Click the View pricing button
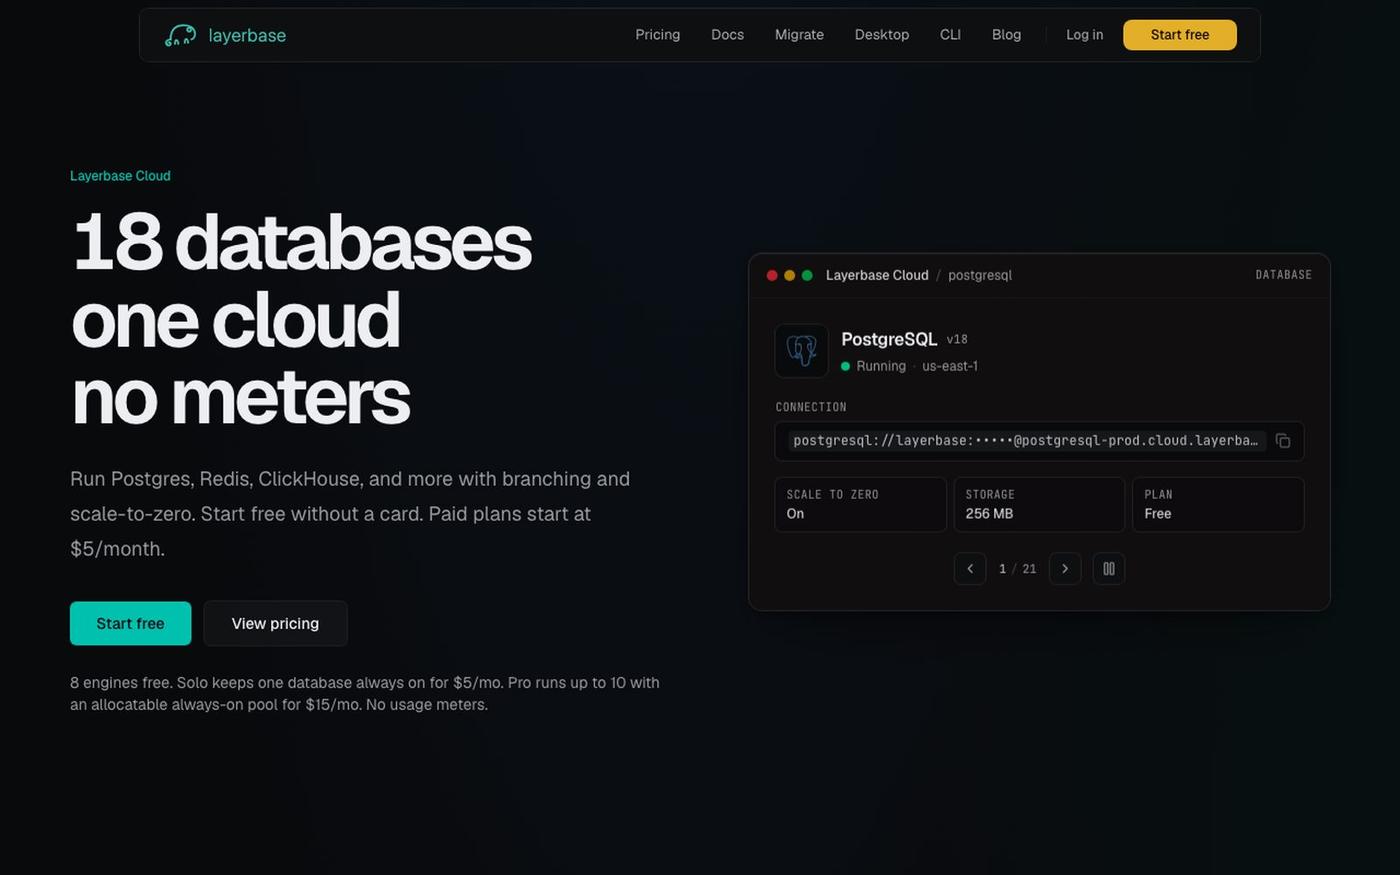1400x875 pixels. point(276,623)
